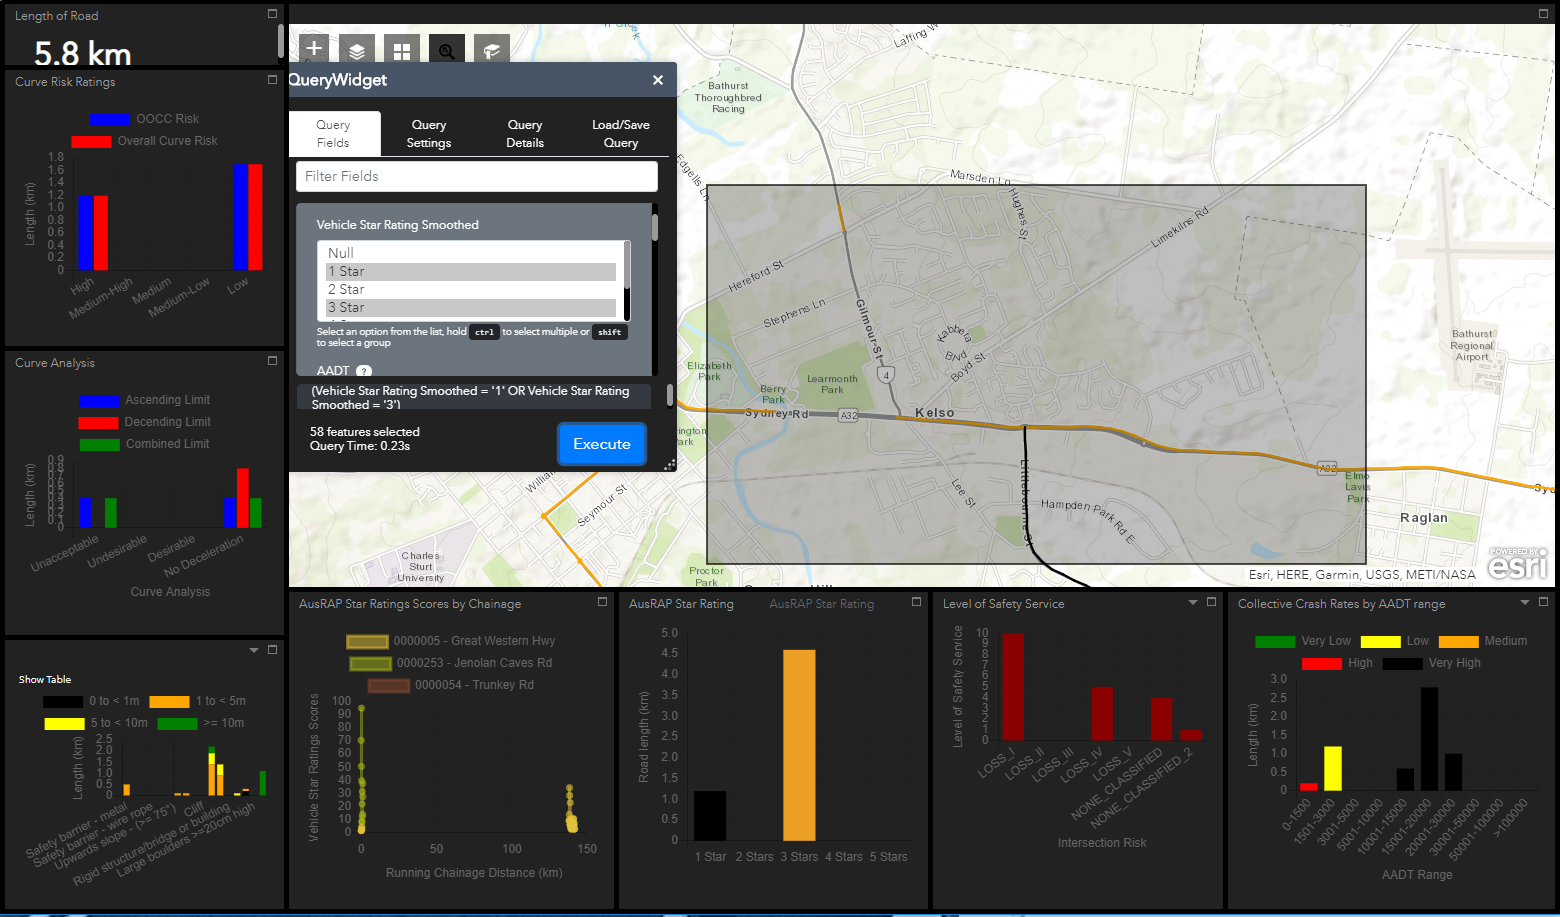The width and height of the screenshot is (1560, 917).
Task: Click the route 4 shield on Gilmour St
Action: 885,375
